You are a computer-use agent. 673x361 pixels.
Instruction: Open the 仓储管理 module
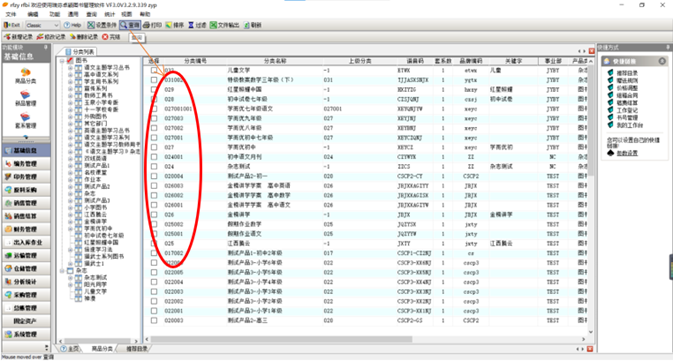point(26,269)
